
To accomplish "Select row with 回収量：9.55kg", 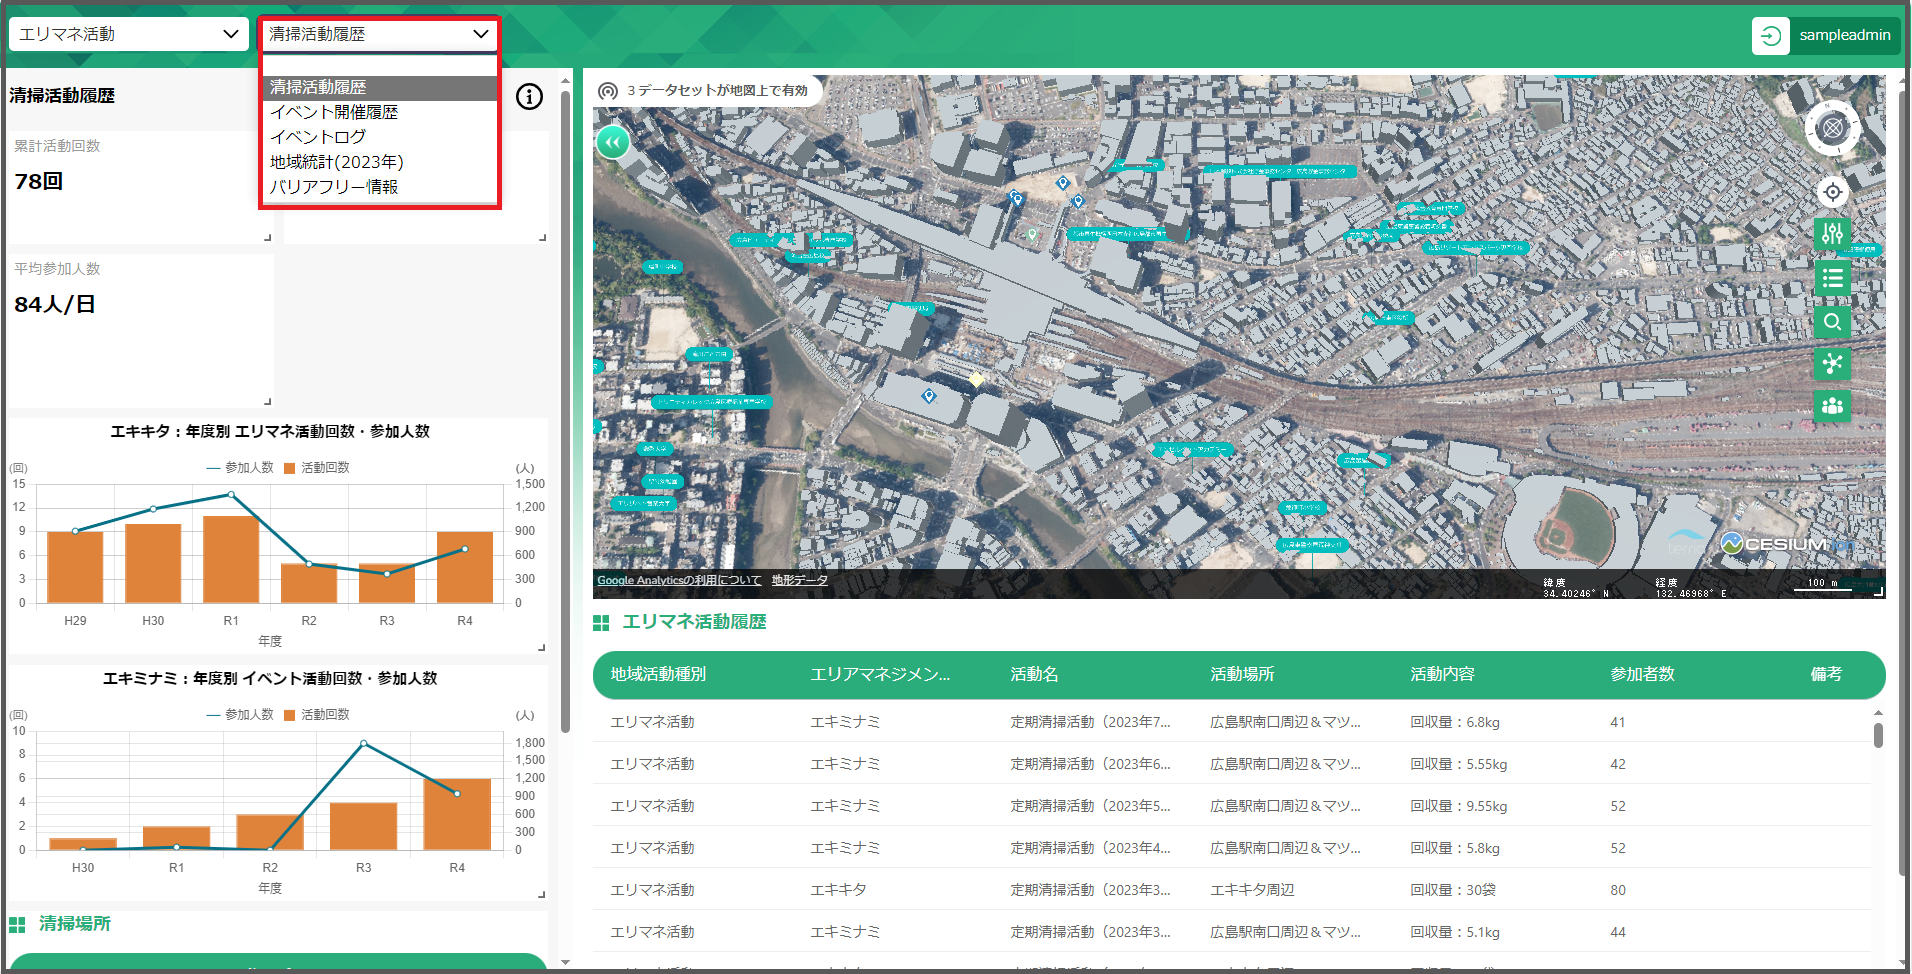I will point(1231,806).
